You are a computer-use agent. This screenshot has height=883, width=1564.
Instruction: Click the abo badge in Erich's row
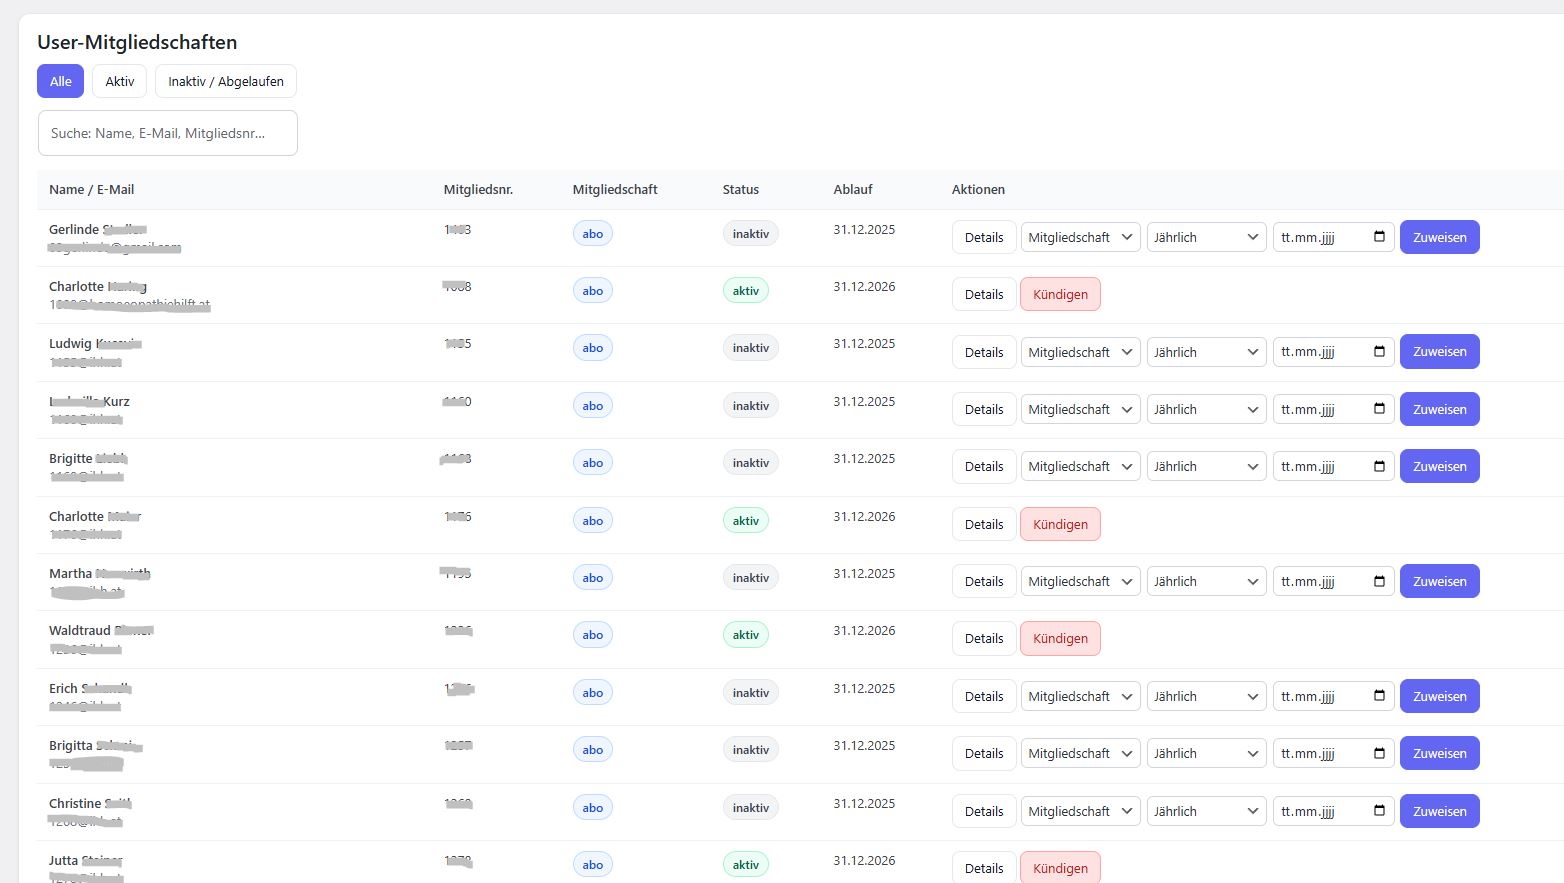pyautogui.click(x=592, y=692)
